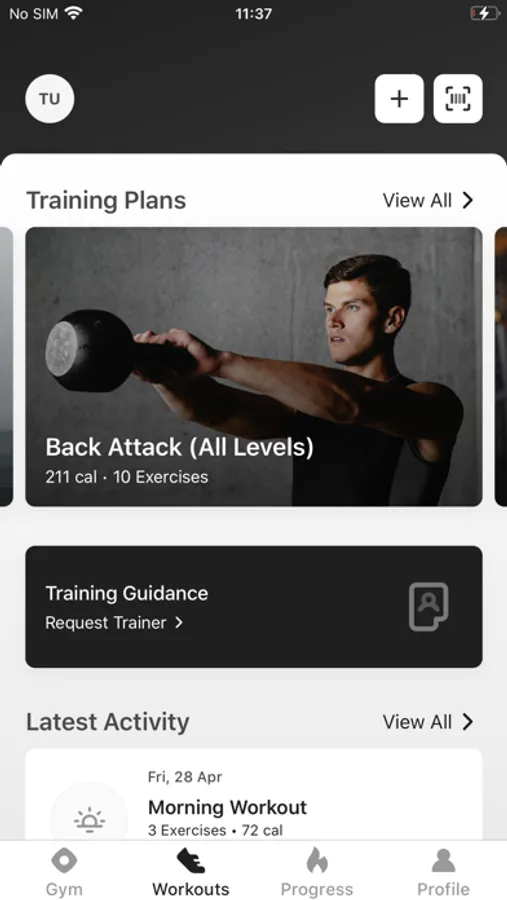Tap the Workouts shoe icon
The width and height of the screenshot is (507, 900).
[x=191, y=861]
